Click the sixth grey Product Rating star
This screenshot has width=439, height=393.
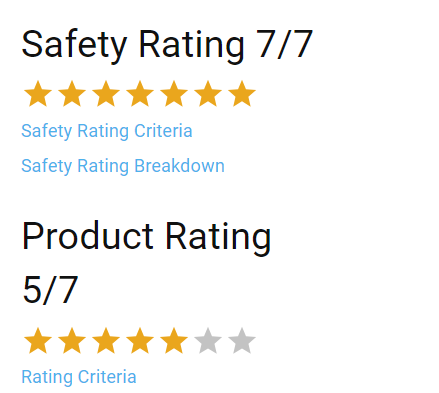pyautogui.click(x=208, y=340)
